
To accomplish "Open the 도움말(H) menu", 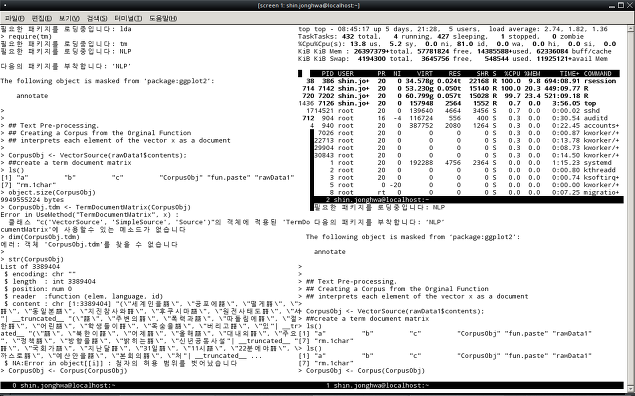I will tap(163, 18).
